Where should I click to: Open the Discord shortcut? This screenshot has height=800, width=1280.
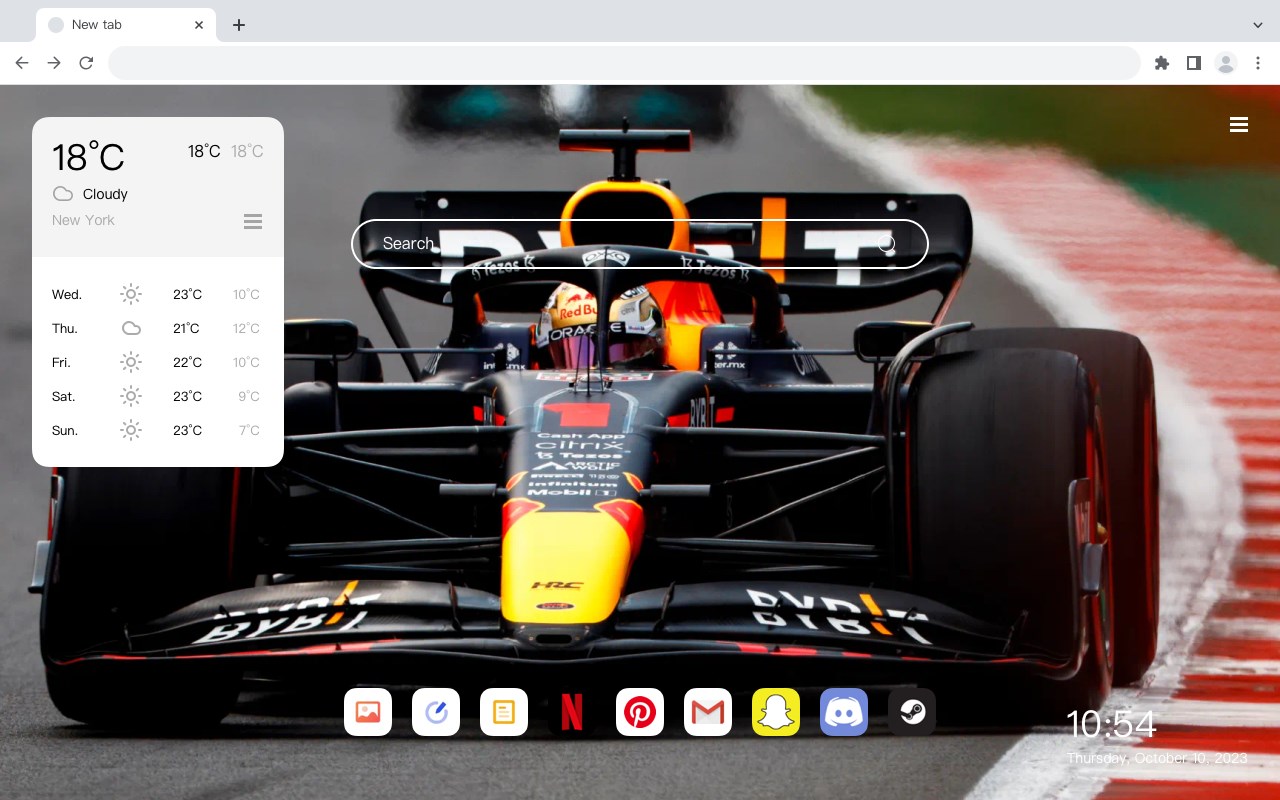[x=844, y=712]
